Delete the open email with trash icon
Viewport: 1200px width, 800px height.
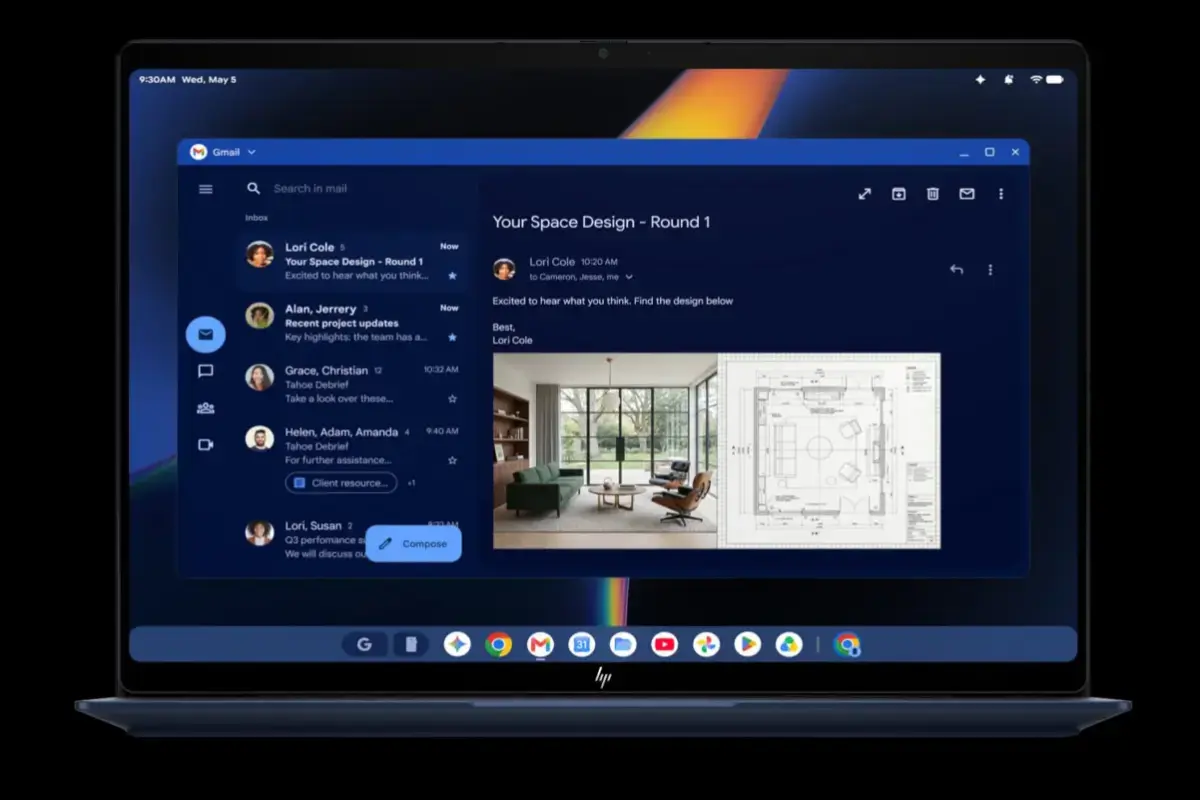pos(933,194)
